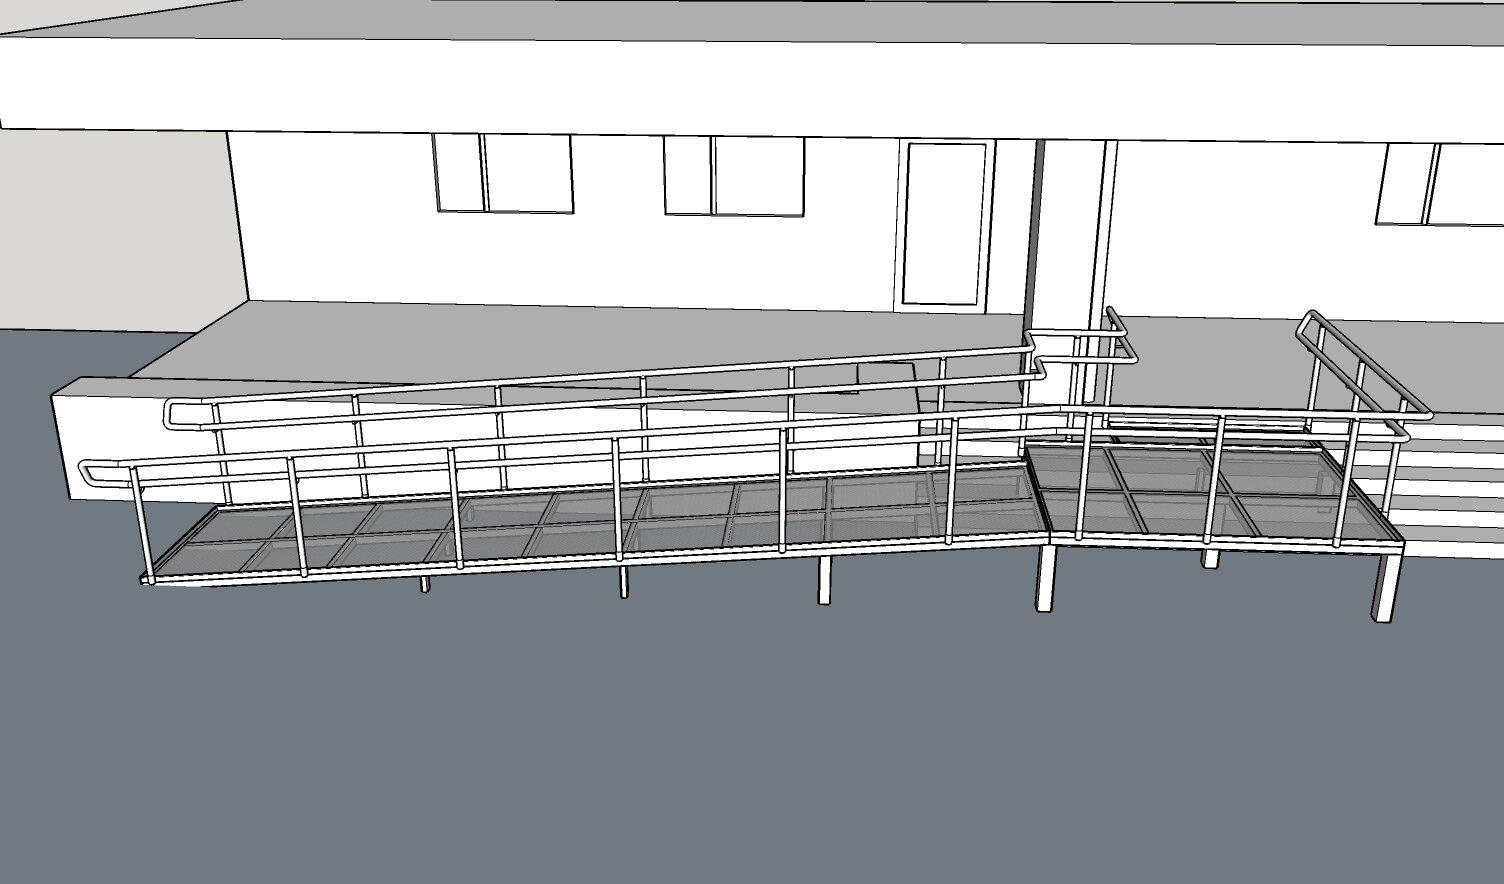This screenshot has height=884, width=1504.
Task: Select the middle window left of the door
Action: tap(734, 175)
